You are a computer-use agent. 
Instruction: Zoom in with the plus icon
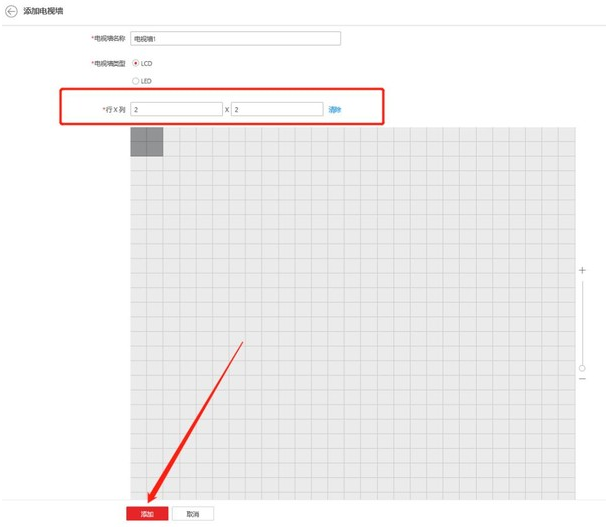[582, 270]
